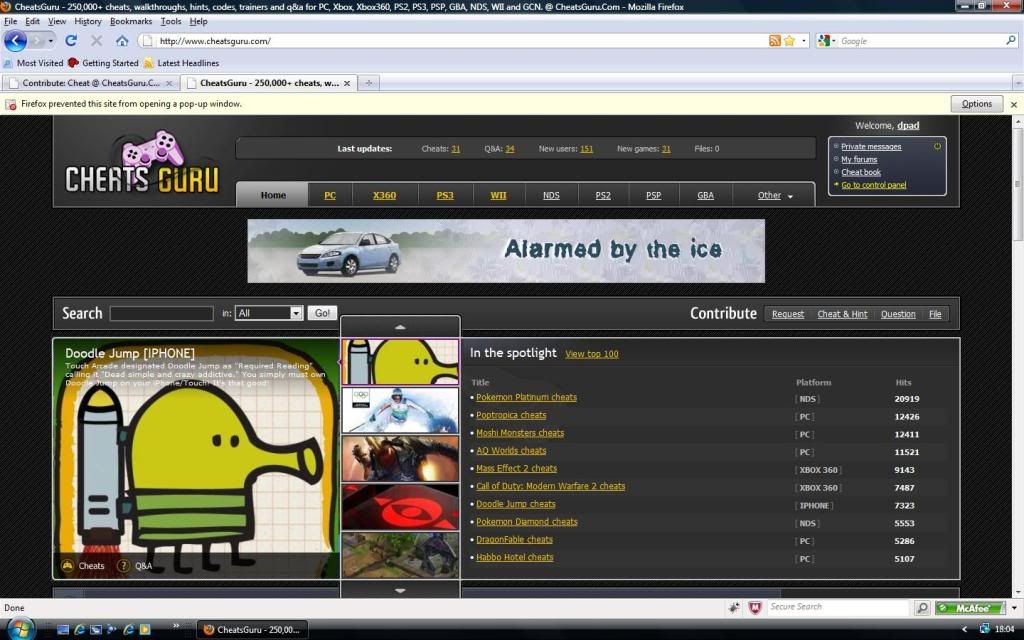Click the RSS feed icon in address bar
This screenshot has height=640, width=1024.
coord(775,40)
